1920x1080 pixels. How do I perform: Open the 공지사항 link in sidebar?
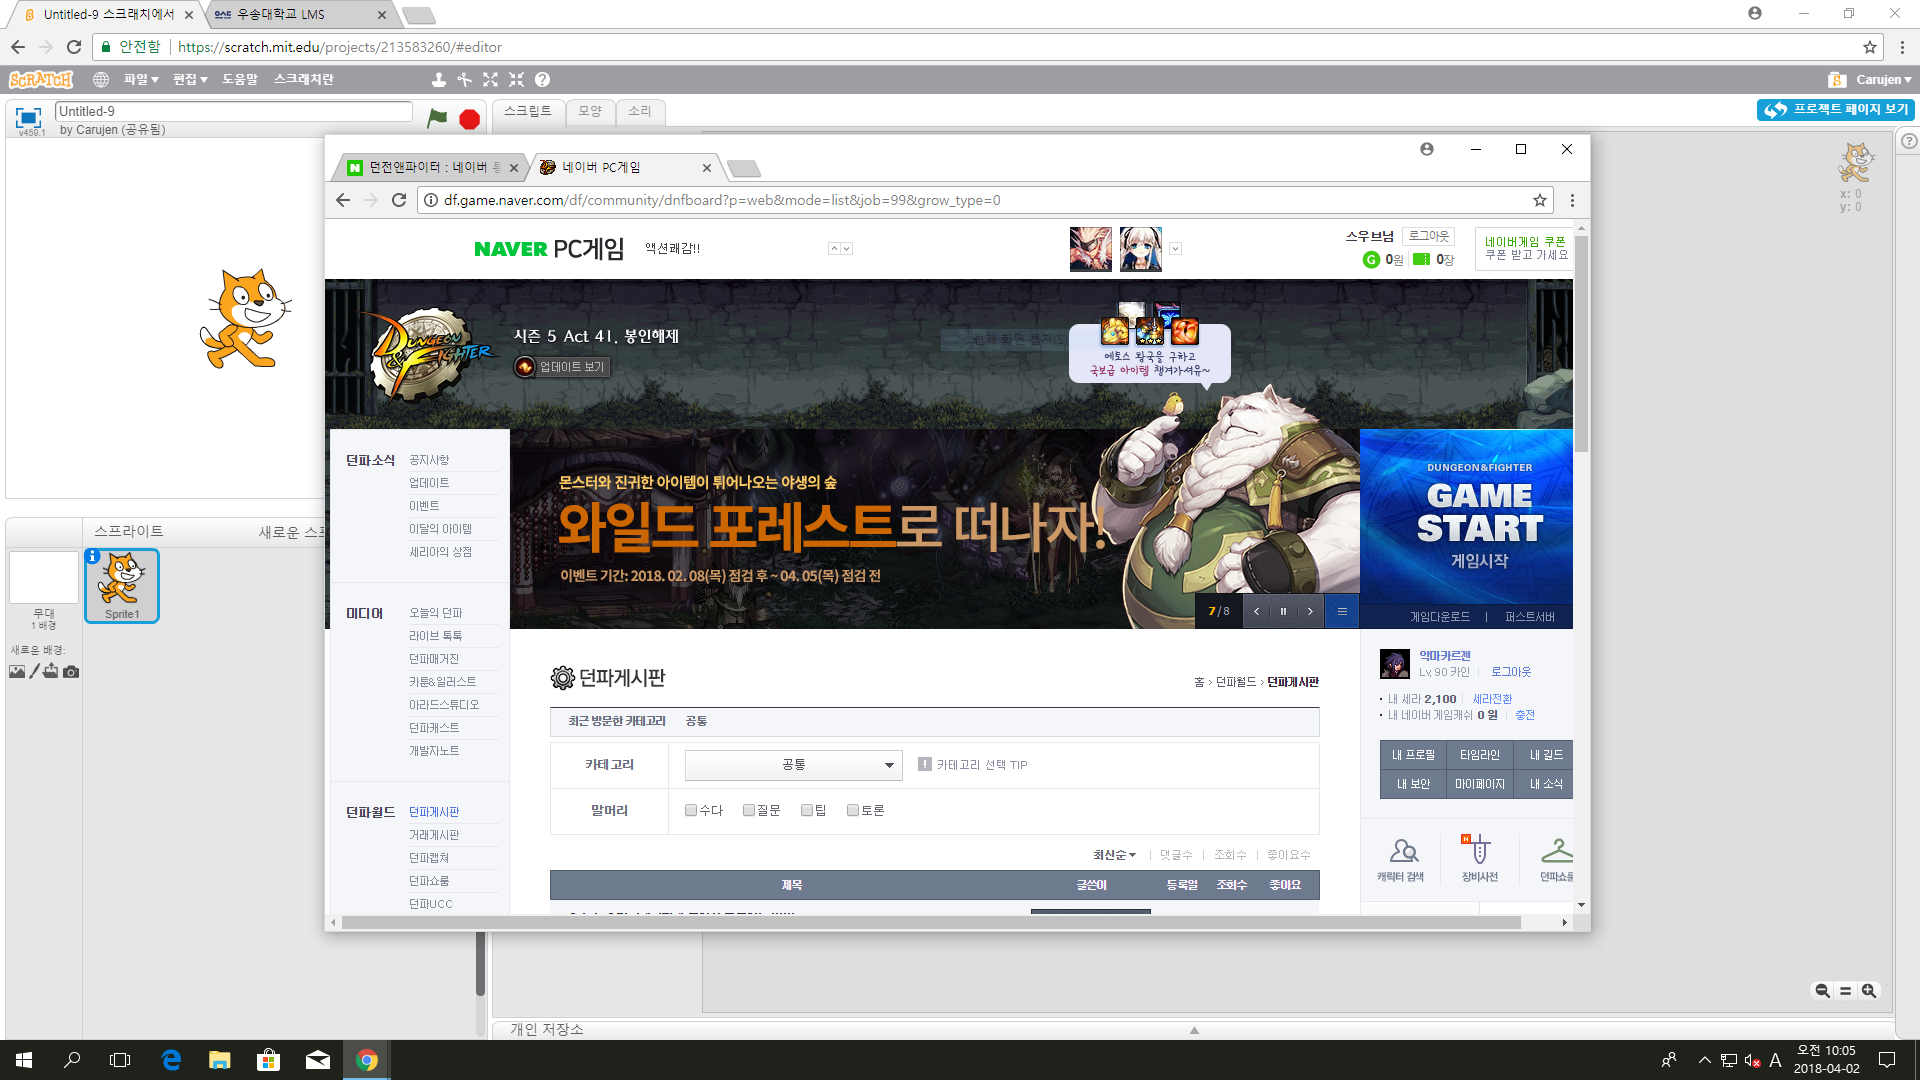429,460
